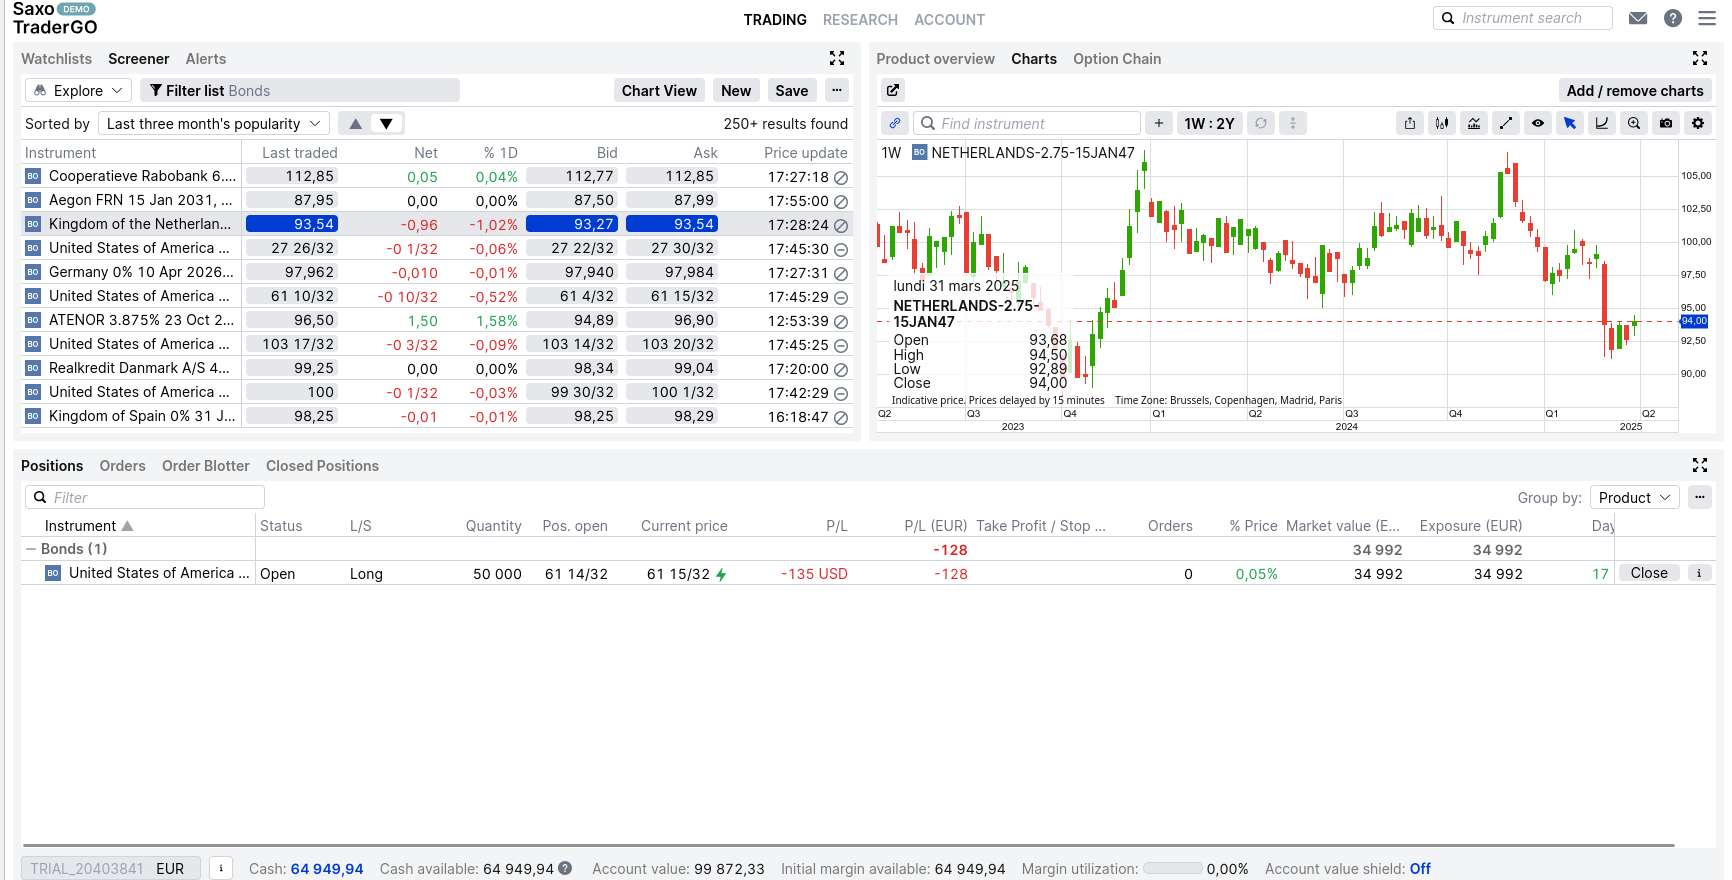Image resolution: width=1732 pixels, height=880 pixels.
Task: Open the Watchlists tab
Action: pyautogui.click(x=56, y=58)
